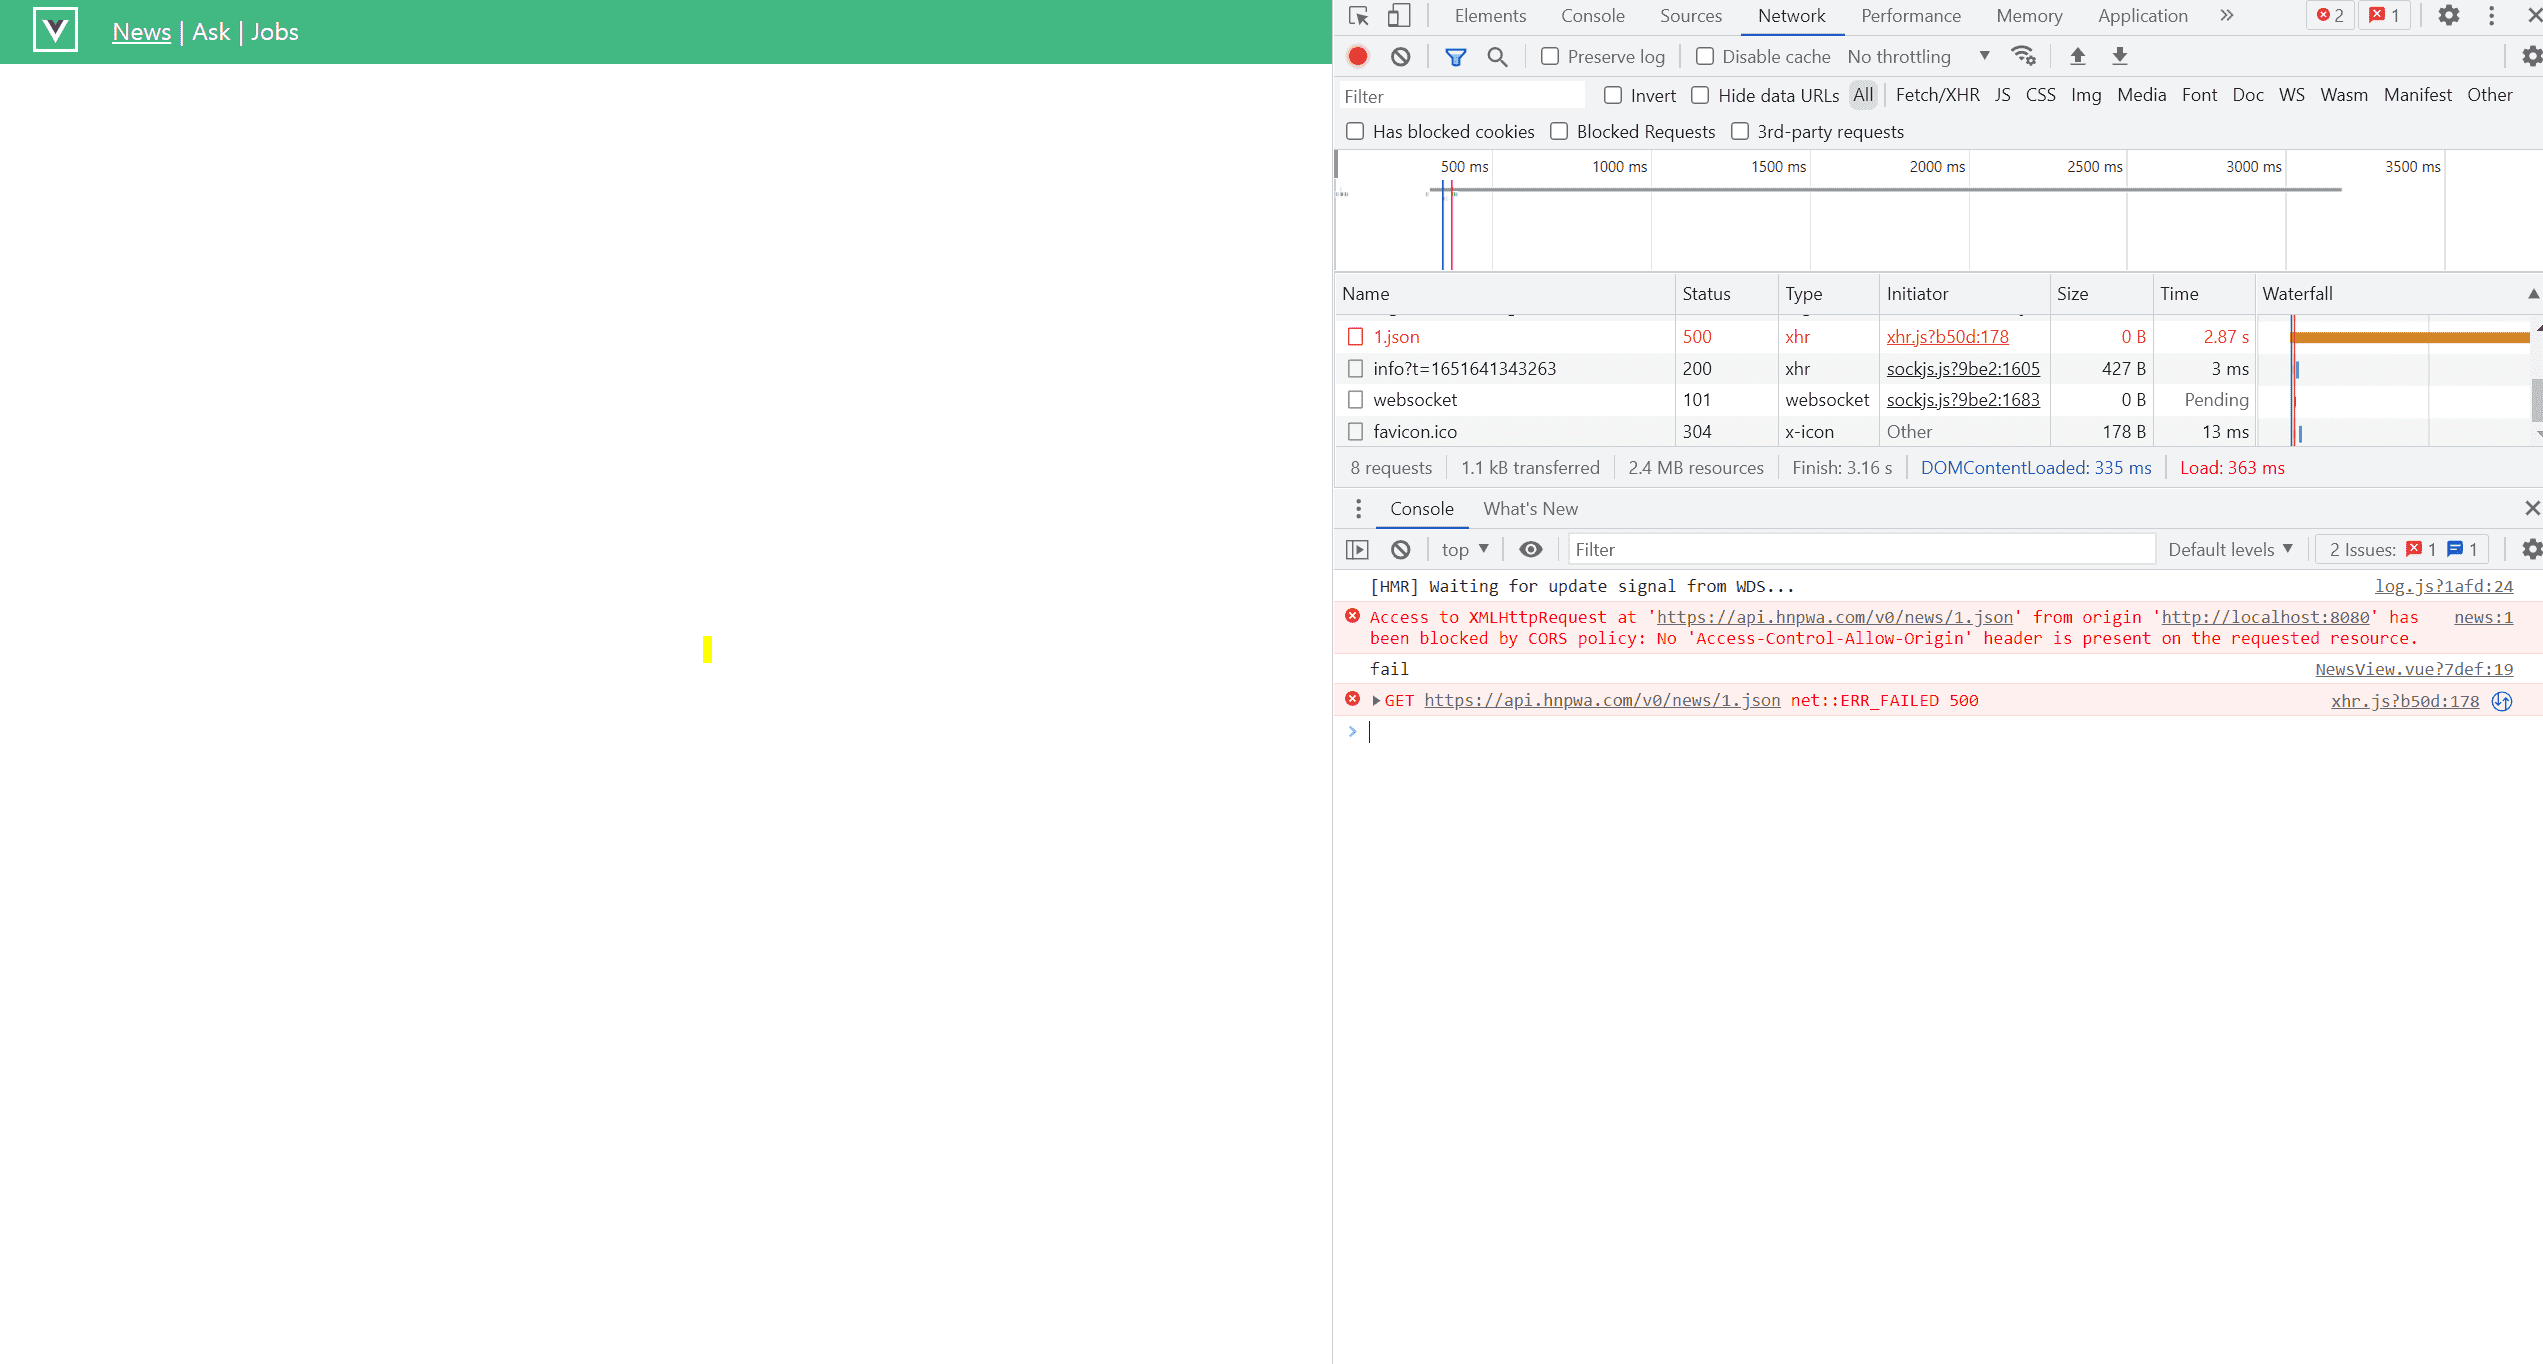Image resolution: width=2543 pixels, height=1364 pixels.
Task: Tick the Blocked Requests checkbox
Action: pyautogui.click(x=1559, y=132)
